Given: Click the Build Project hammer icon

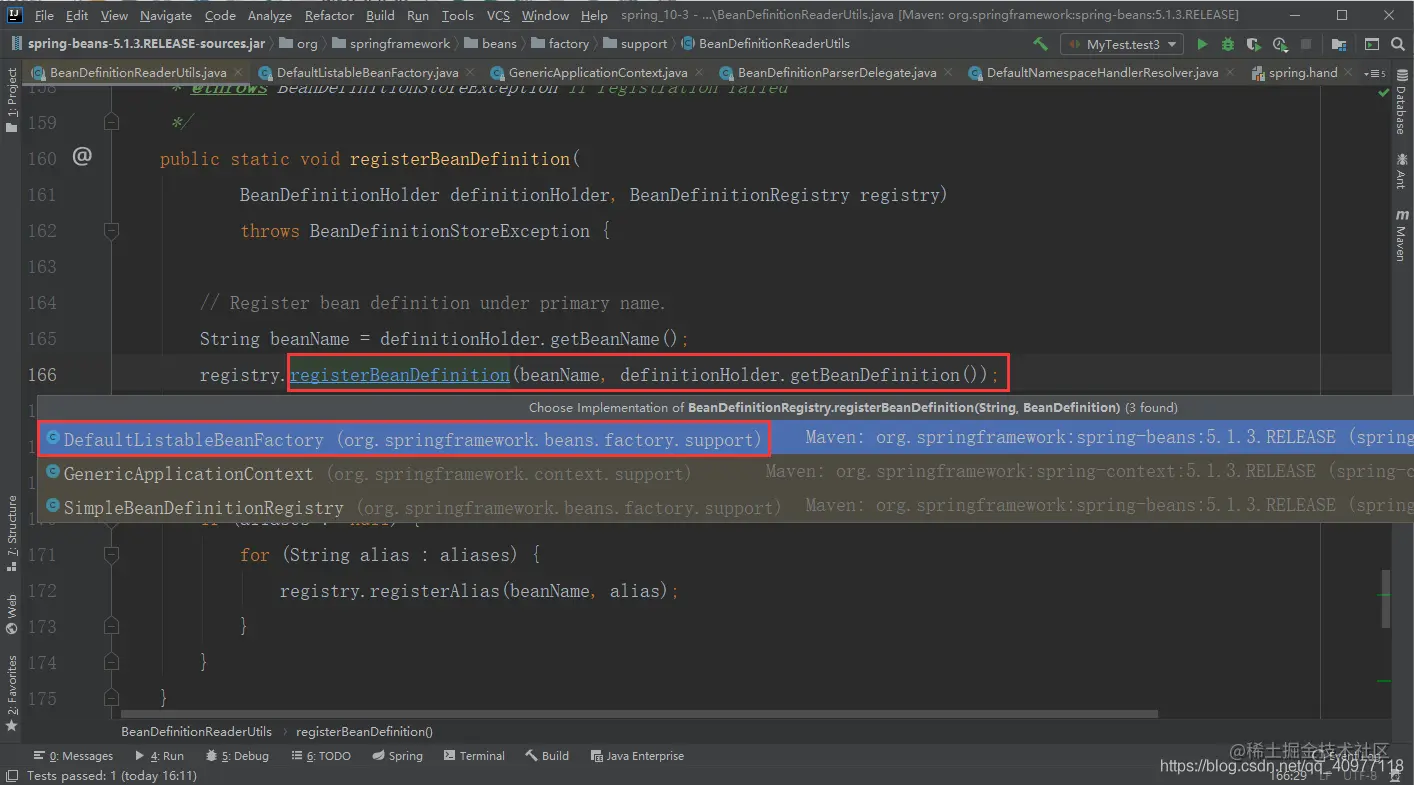Looking at the screenshot, I should click(x=1041, y=44).
